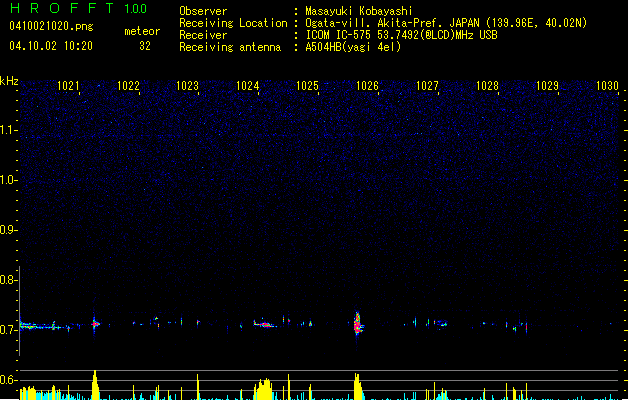Viewport: 629px width, 400px height.
Task: Click the meteor echo between 1024 and 1025
Action: click(265, 324)
